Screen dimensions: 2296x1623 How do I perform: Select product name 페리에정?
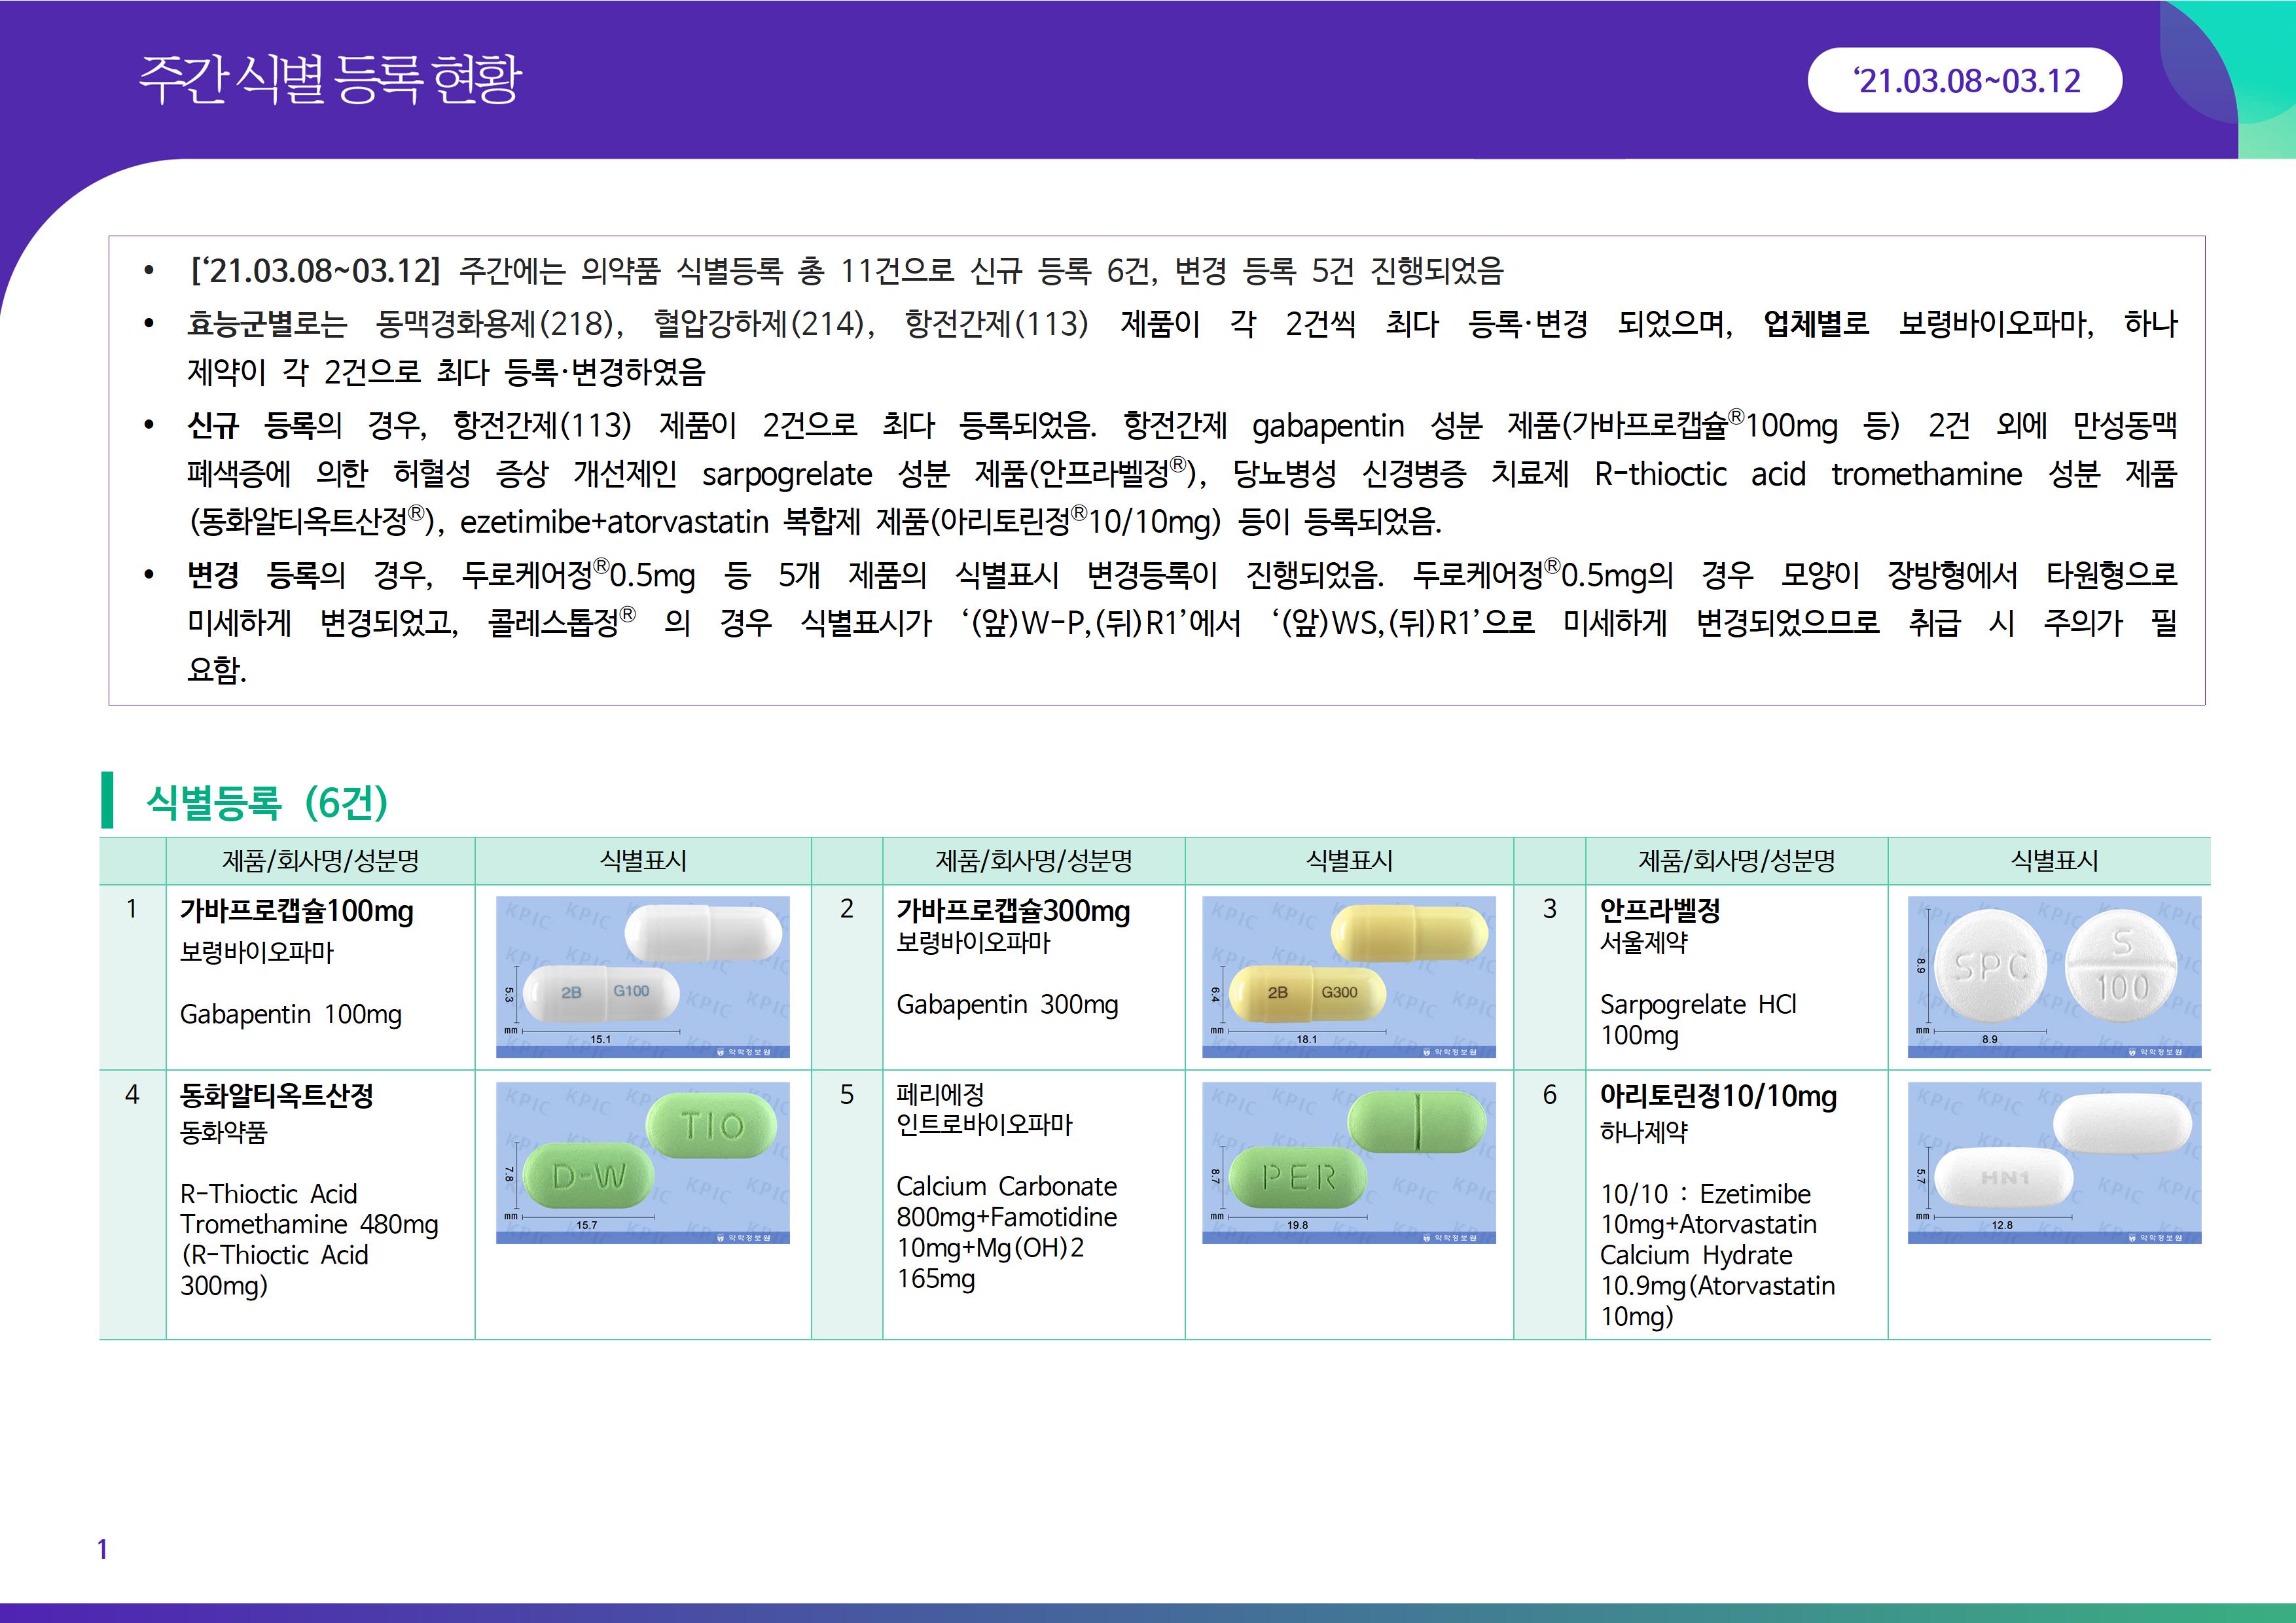tap(940, 1094)
